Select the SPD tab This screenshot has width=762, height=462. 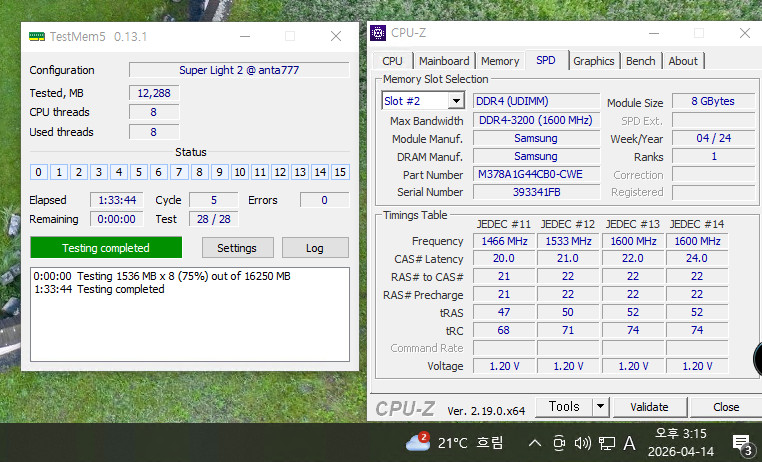tap(546, 60)
